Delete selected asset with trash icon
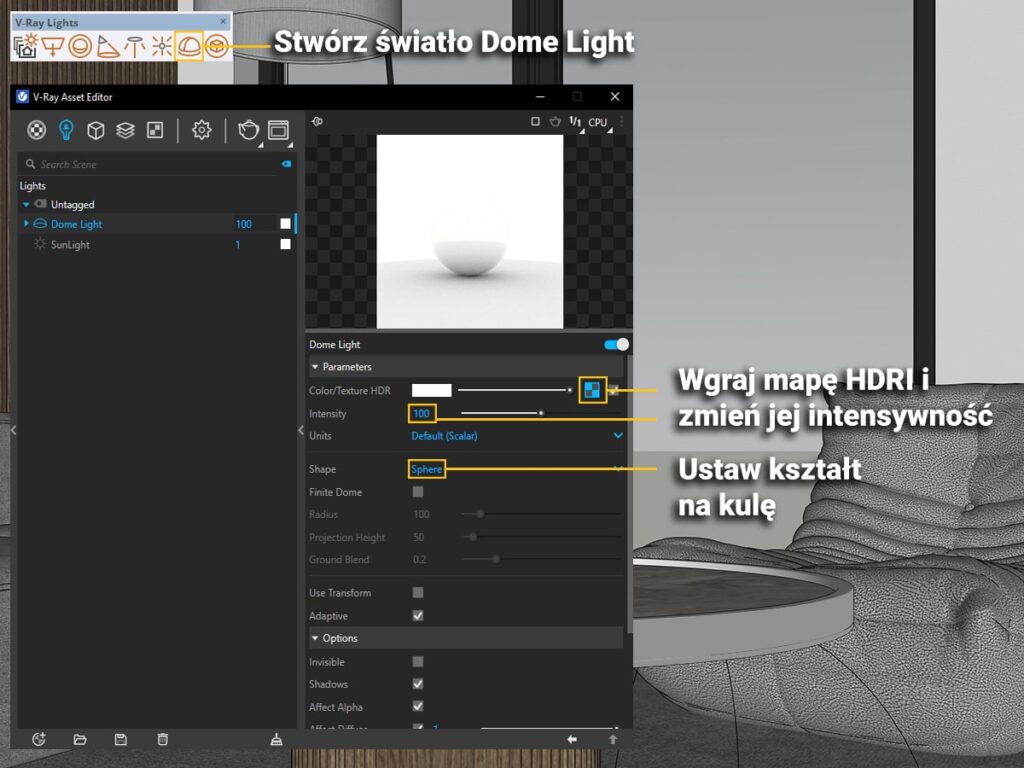 (162, 739)
